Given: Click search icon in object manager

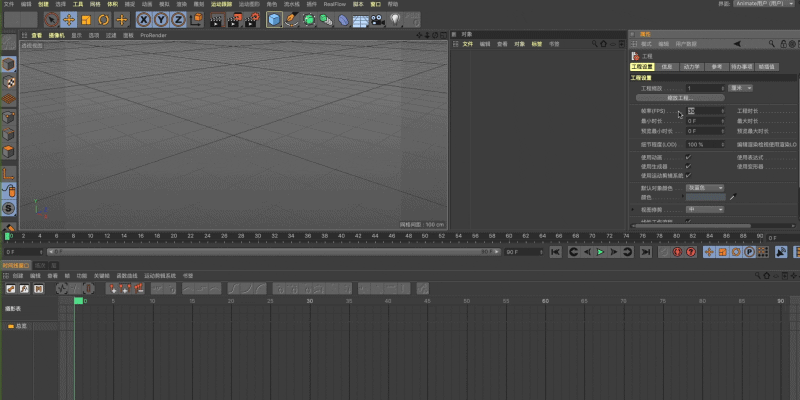Looking at the screenshot, I should (x=594, y=44).
